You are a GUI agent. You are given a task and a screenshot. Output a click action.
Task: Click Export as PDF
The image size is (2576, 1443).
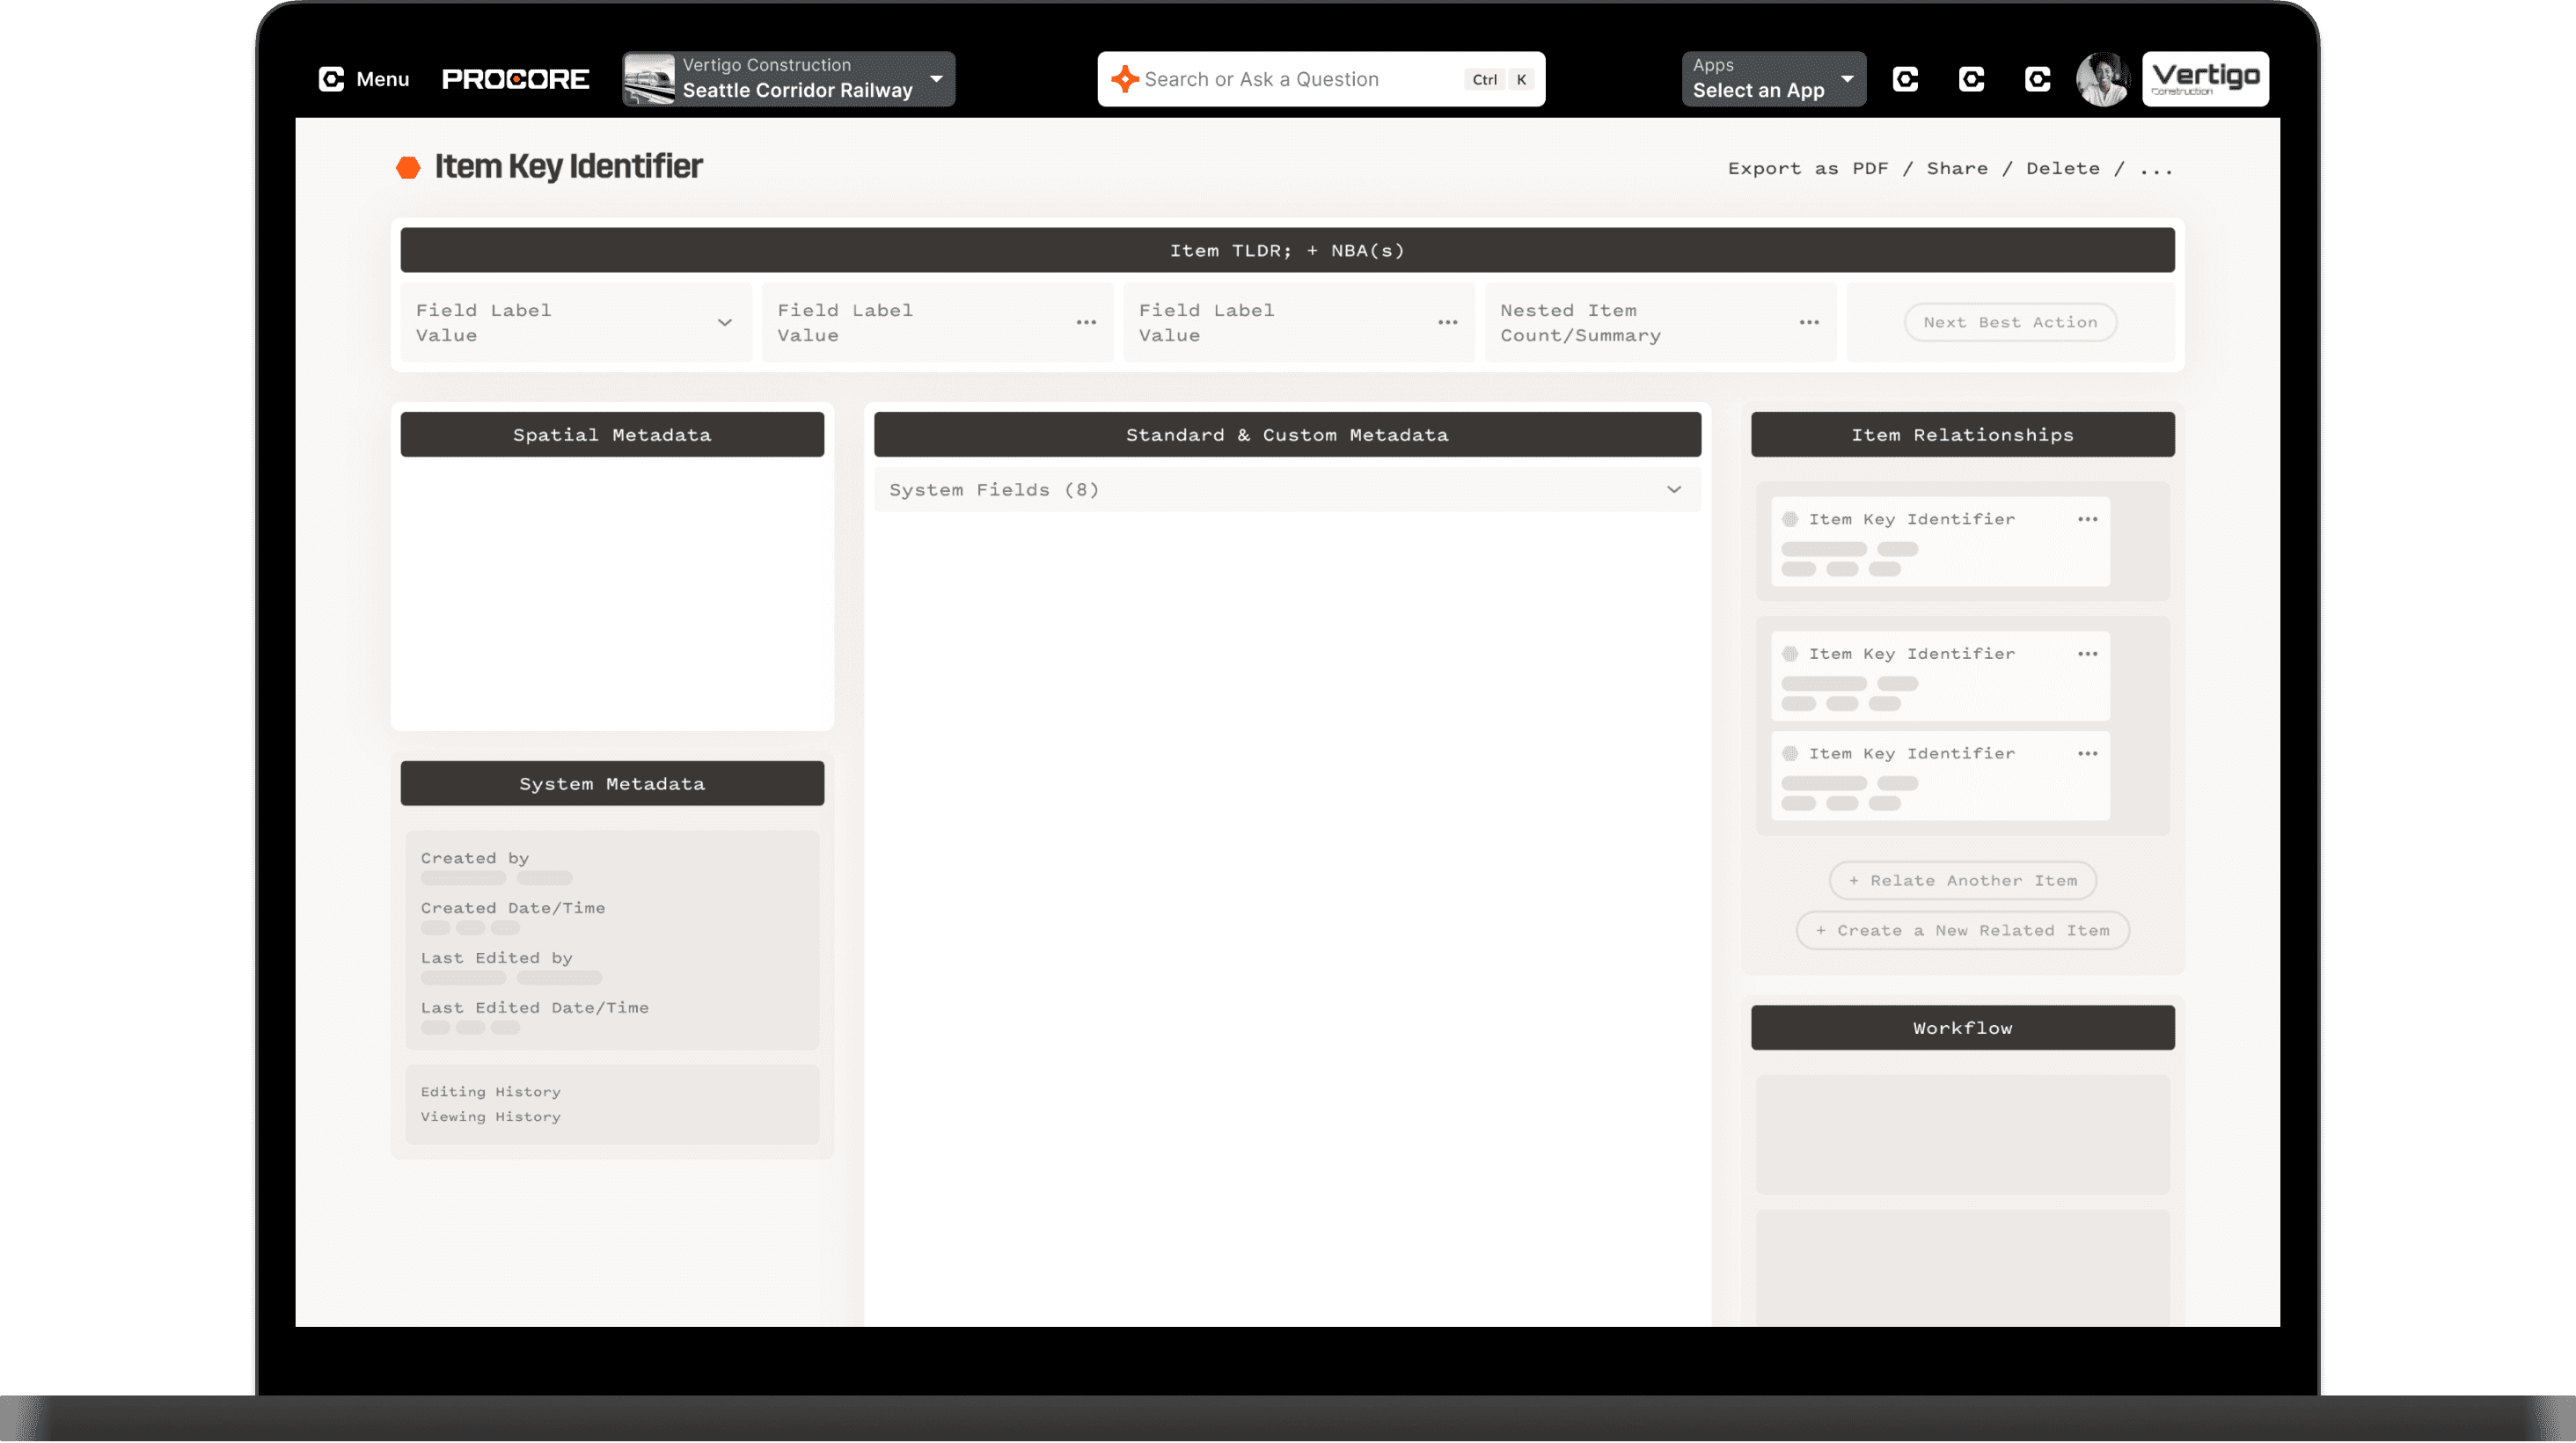coord(1808,168)
